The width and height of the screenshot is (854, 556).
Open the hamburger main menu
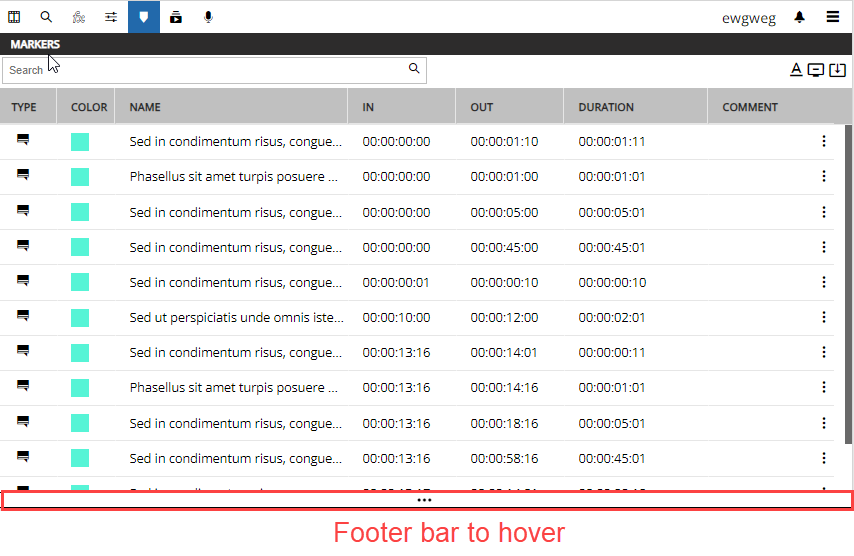833,17
